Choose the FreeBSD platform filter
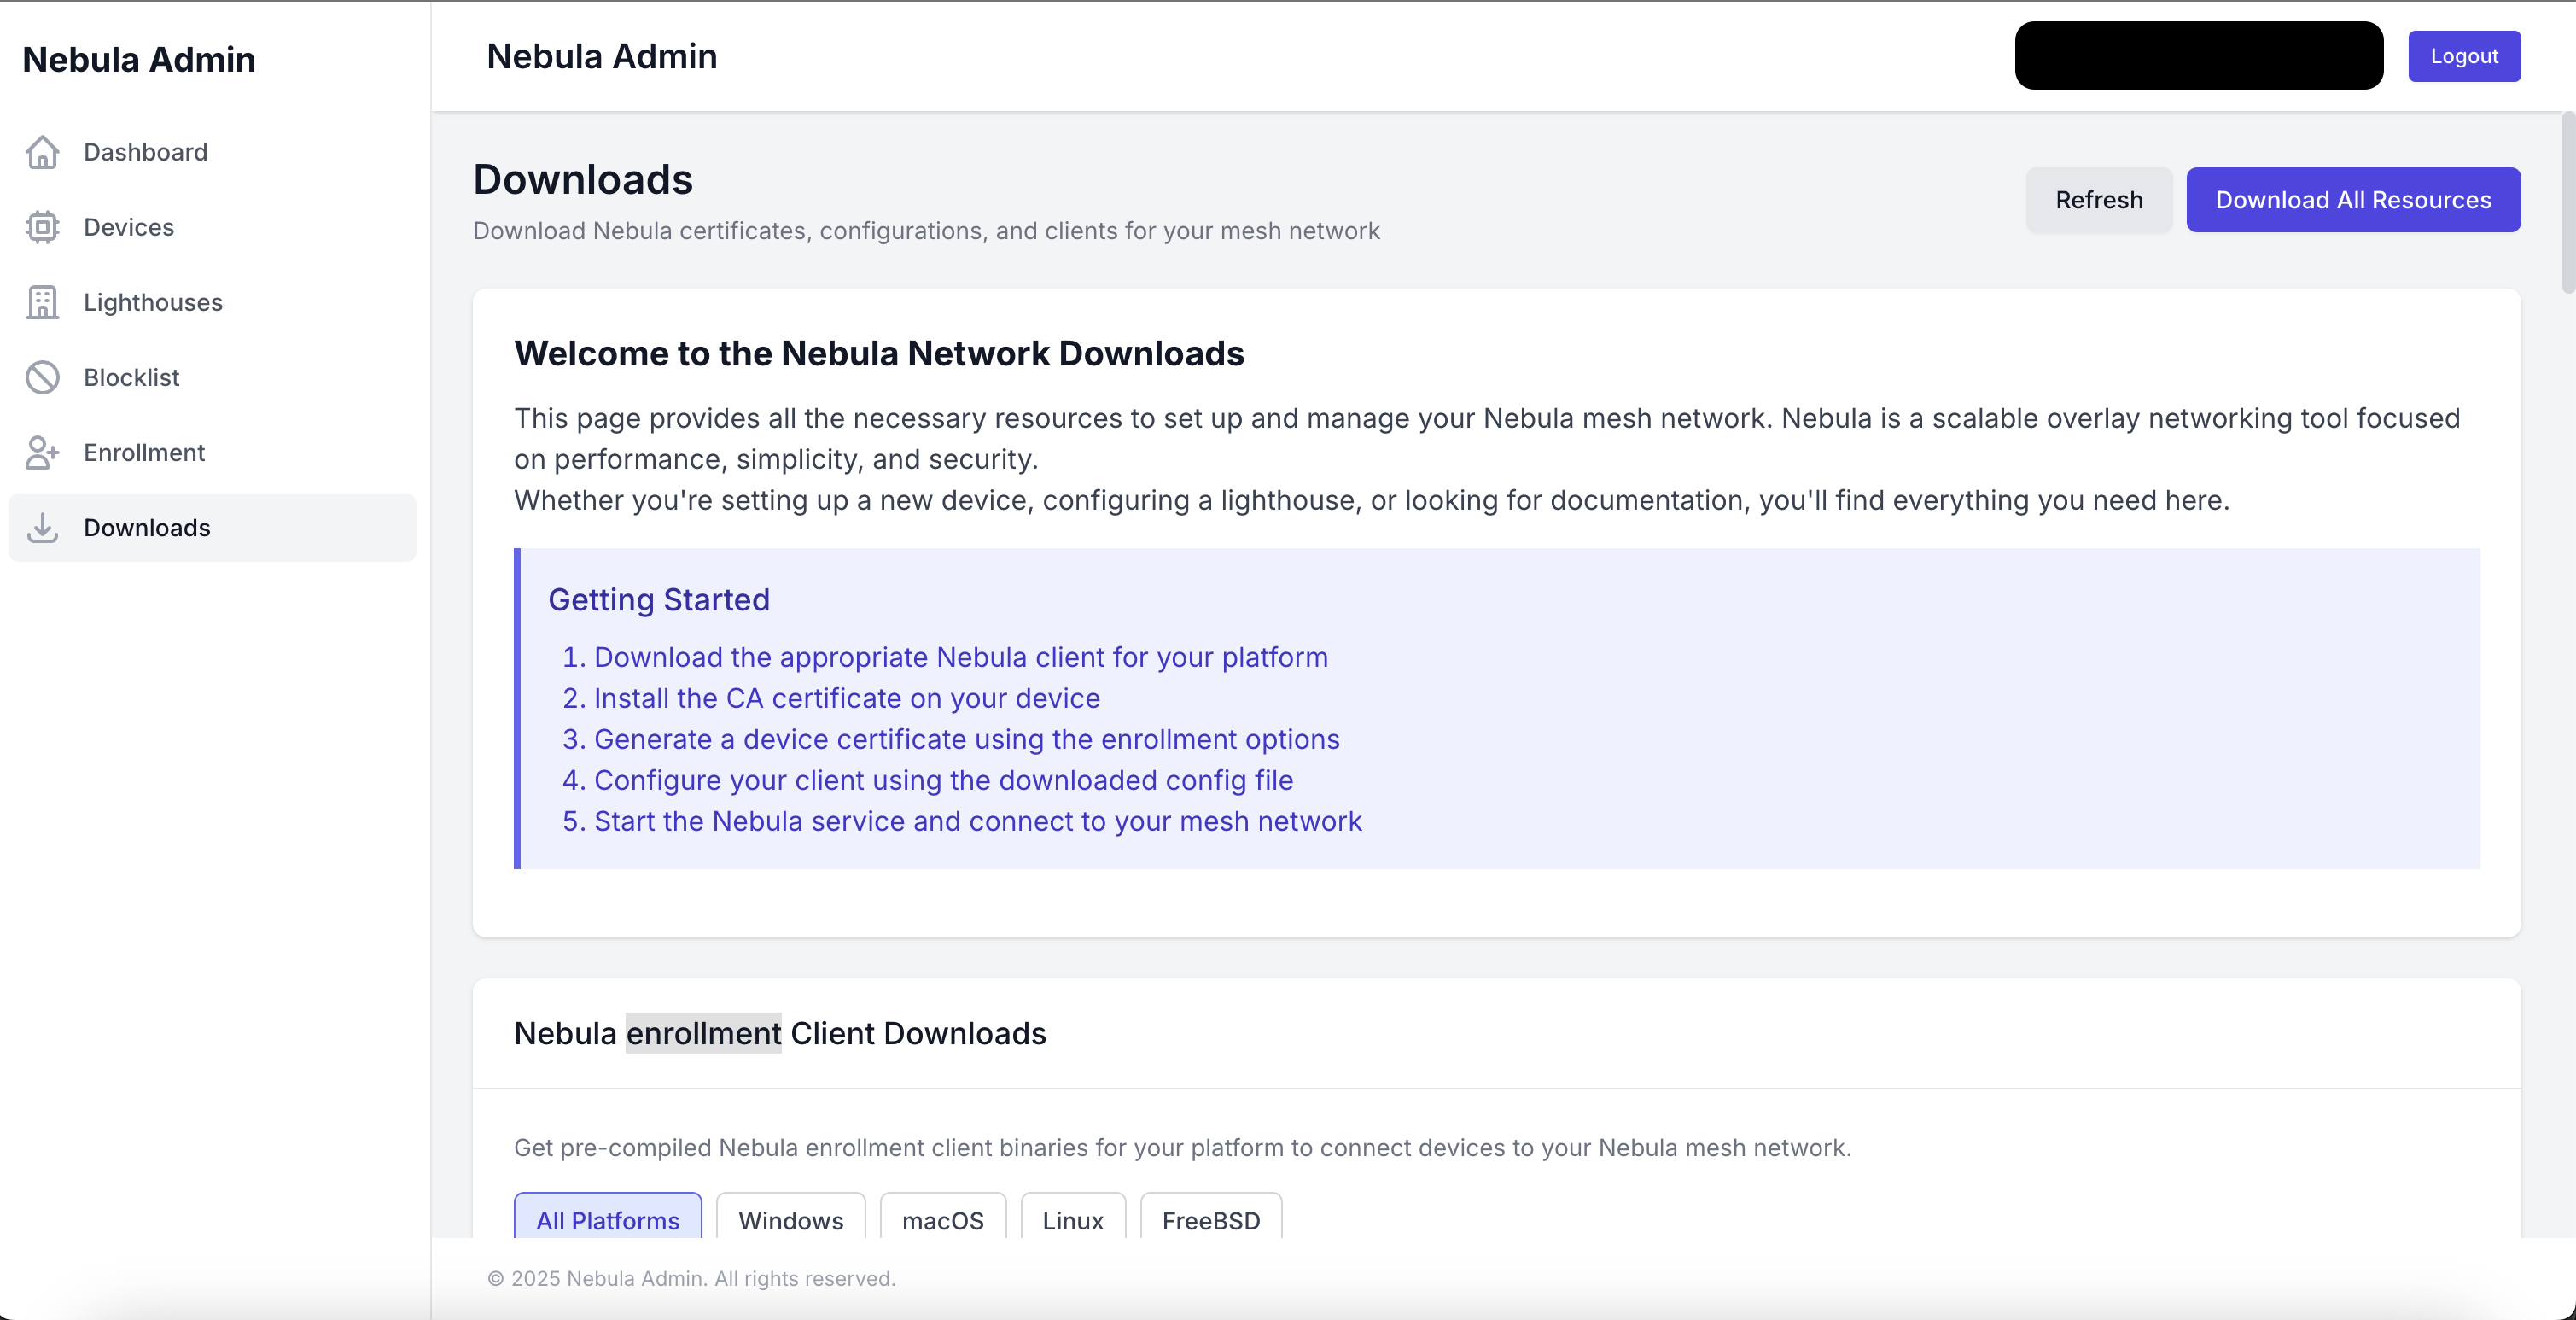Viewport: 2576px width, 1320px height. (x=1210, y=1219)
